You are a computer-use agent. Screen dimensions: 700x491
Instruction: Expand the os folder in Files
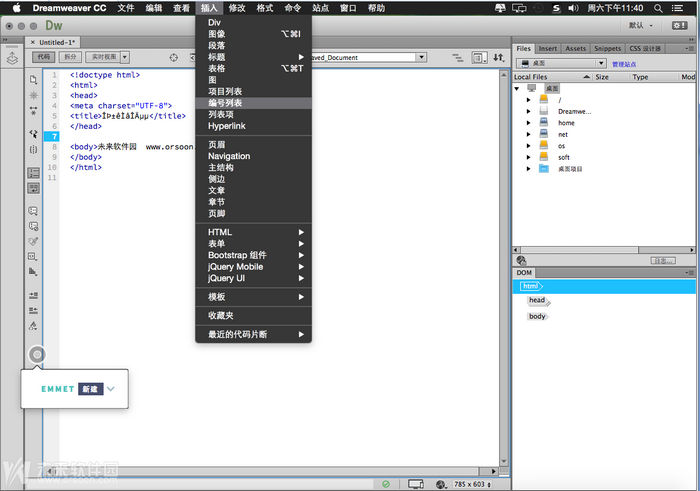point(529,146)
